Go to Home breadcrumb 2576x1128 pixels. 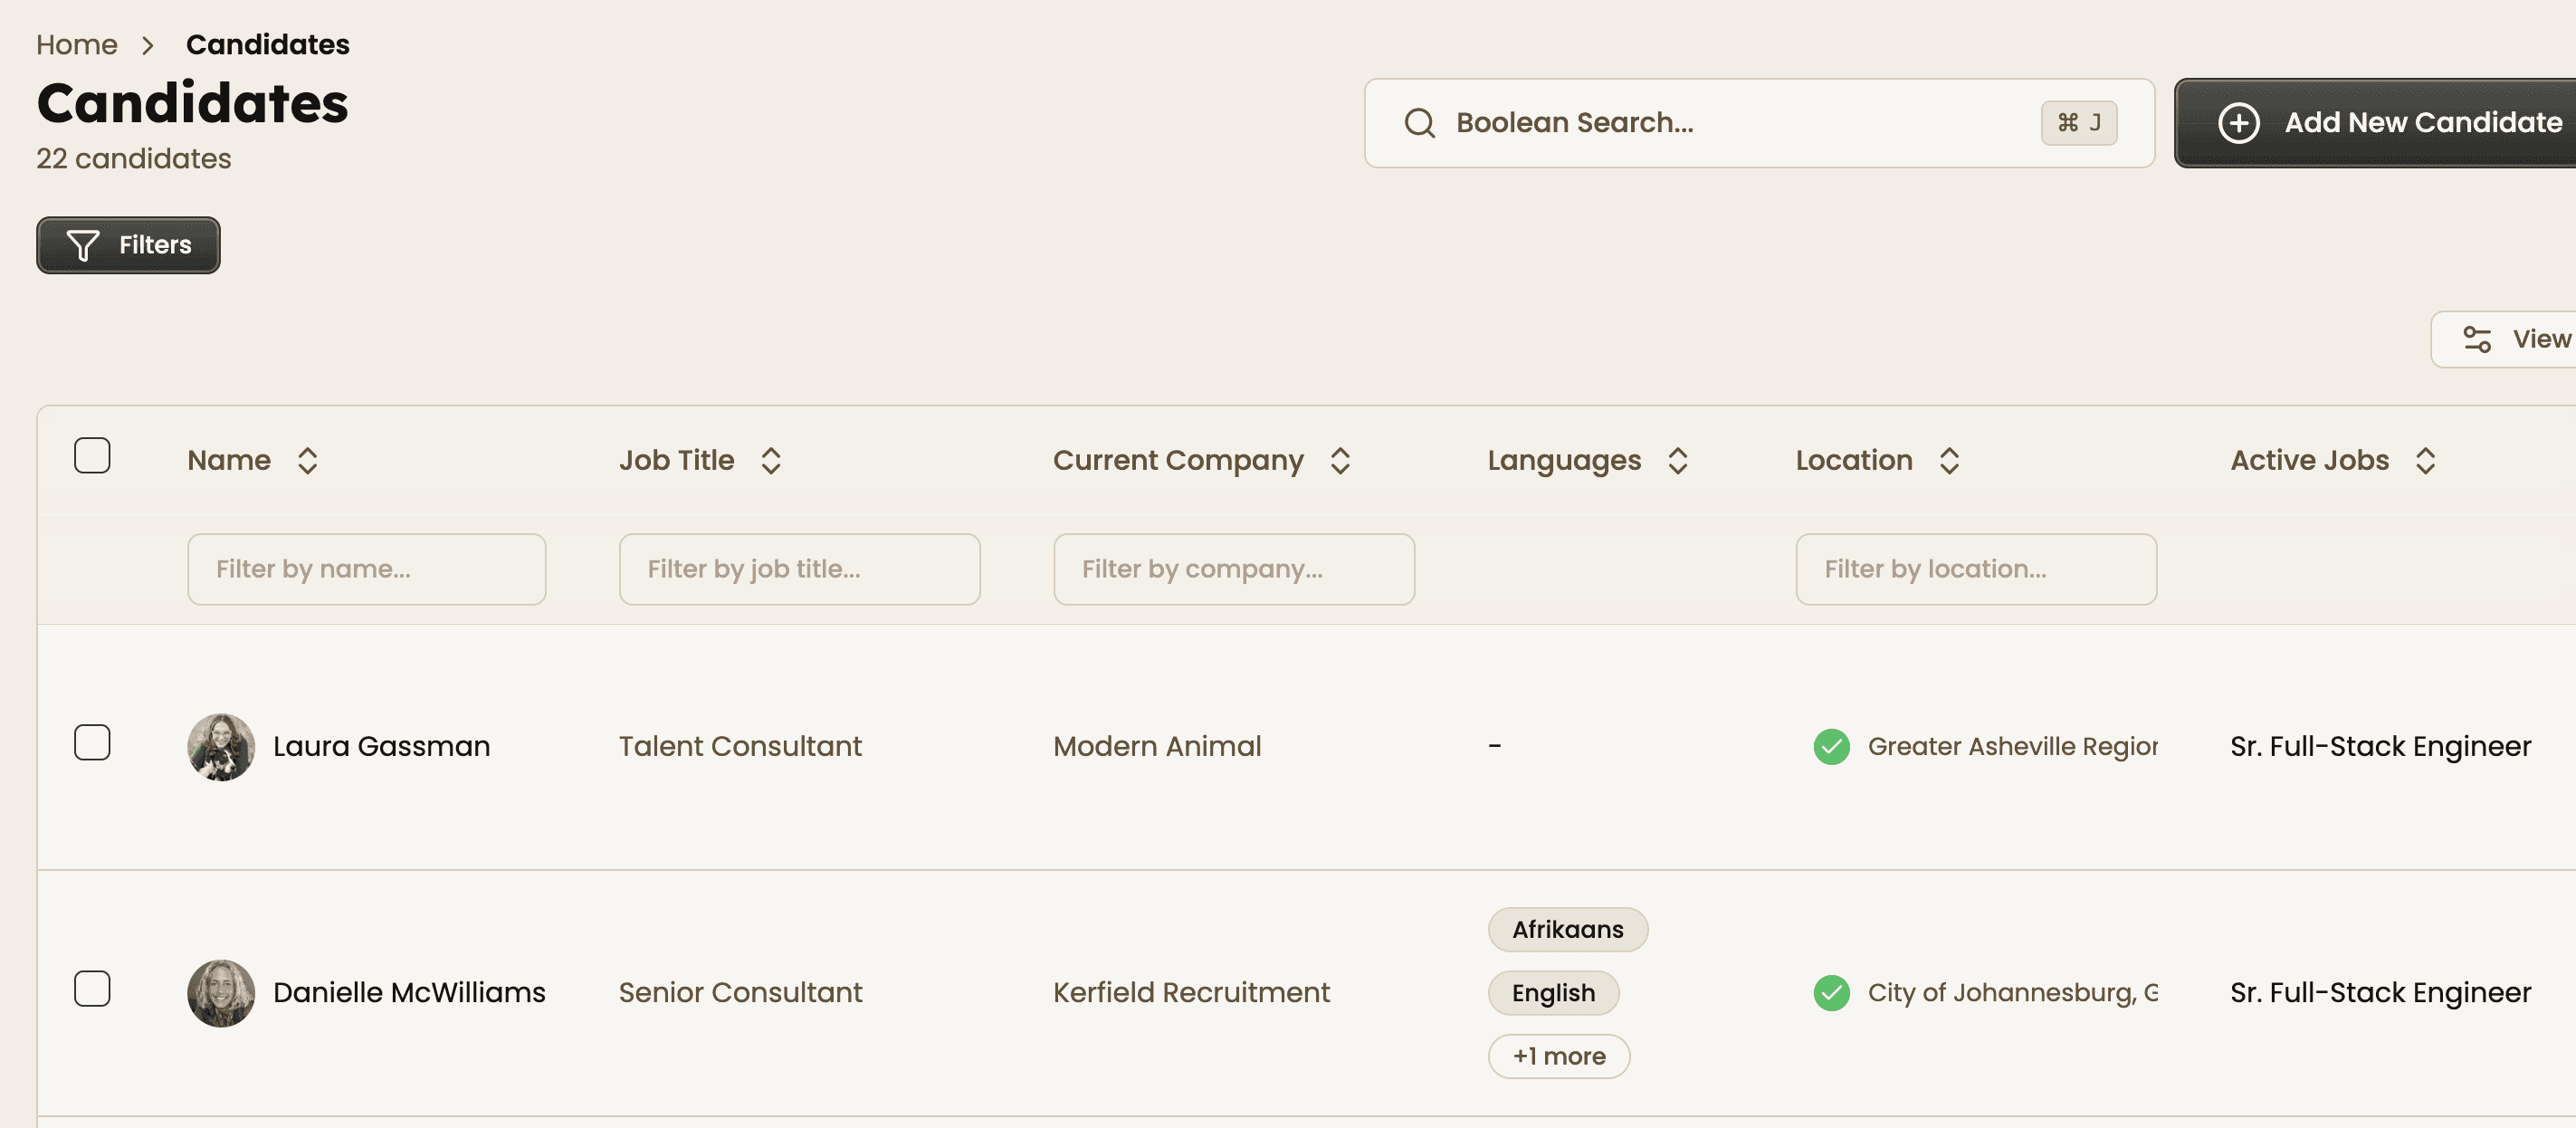pyautogui.click(x=77, y=45)
